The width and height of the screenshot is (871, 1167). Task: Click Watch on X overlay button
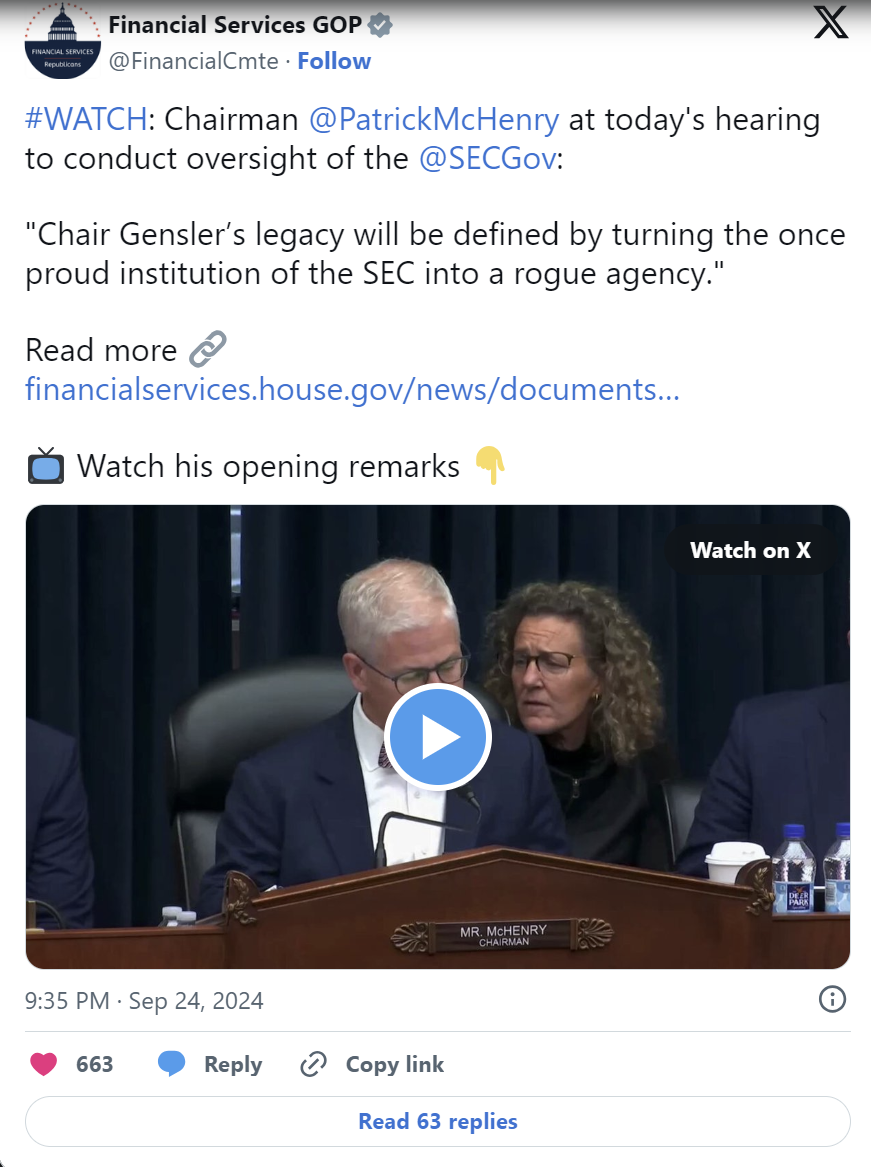click(750, 550)
